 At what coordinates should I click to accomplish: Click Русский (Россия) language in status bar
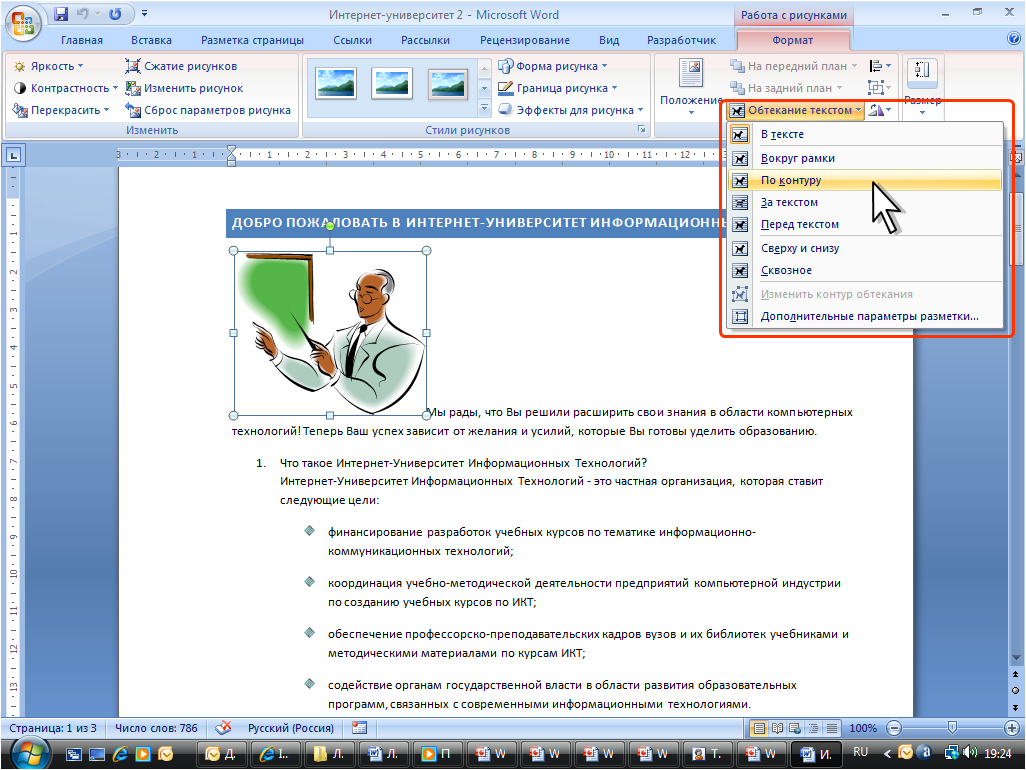[290, 728]
